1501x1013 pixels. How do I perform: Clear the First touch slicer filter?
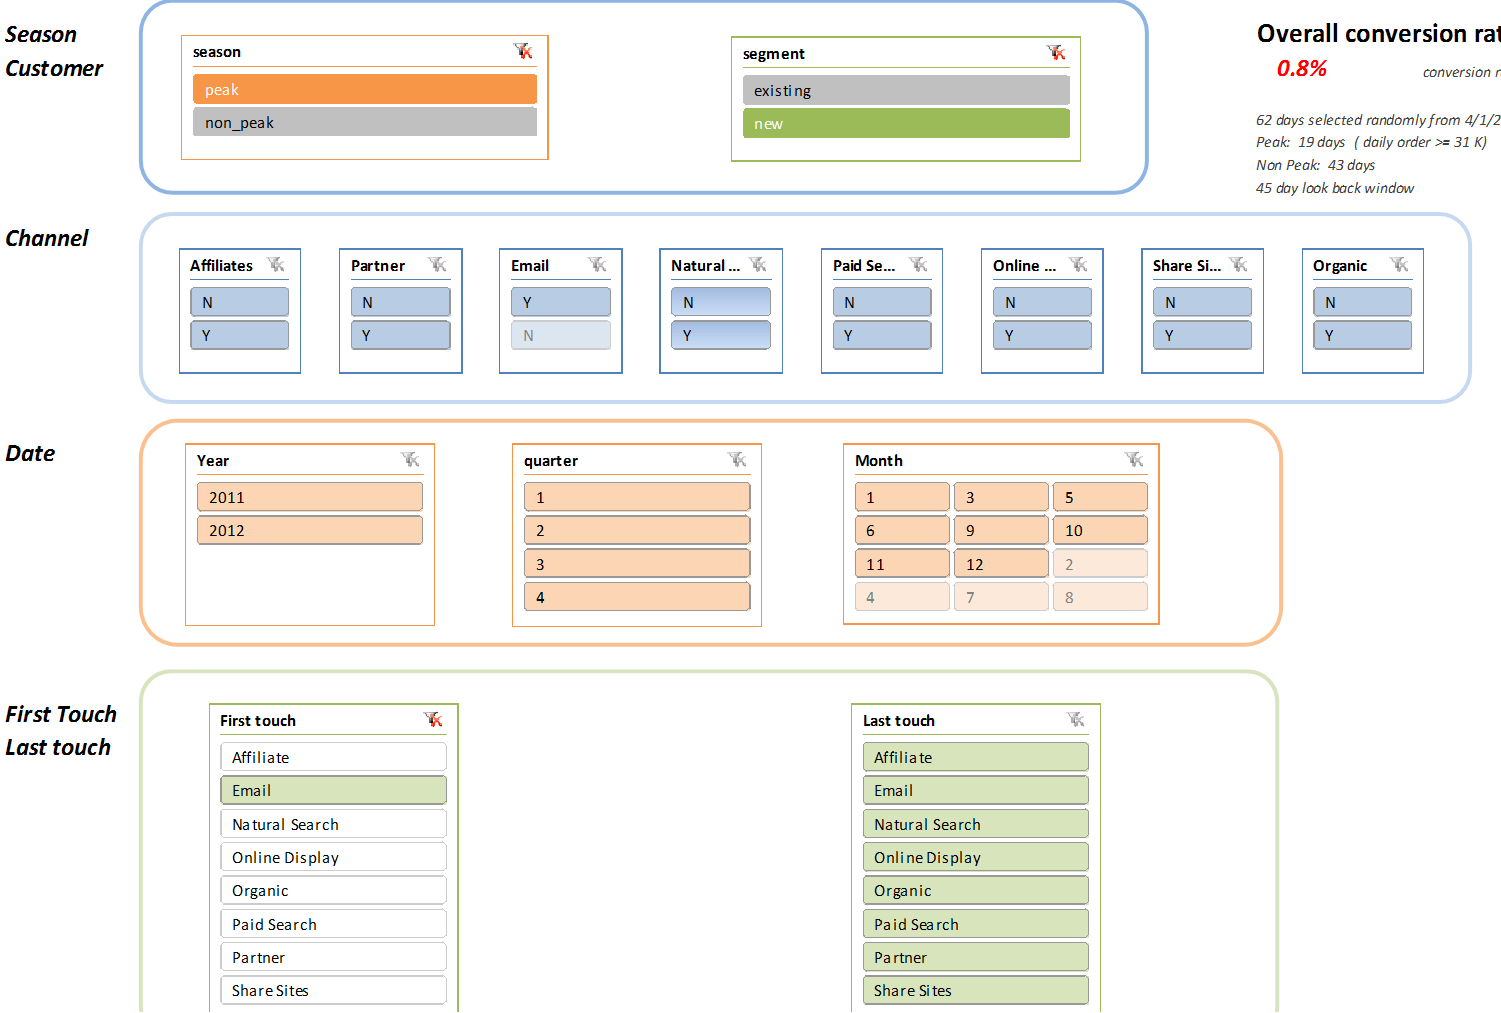click(x=433, y=720)
